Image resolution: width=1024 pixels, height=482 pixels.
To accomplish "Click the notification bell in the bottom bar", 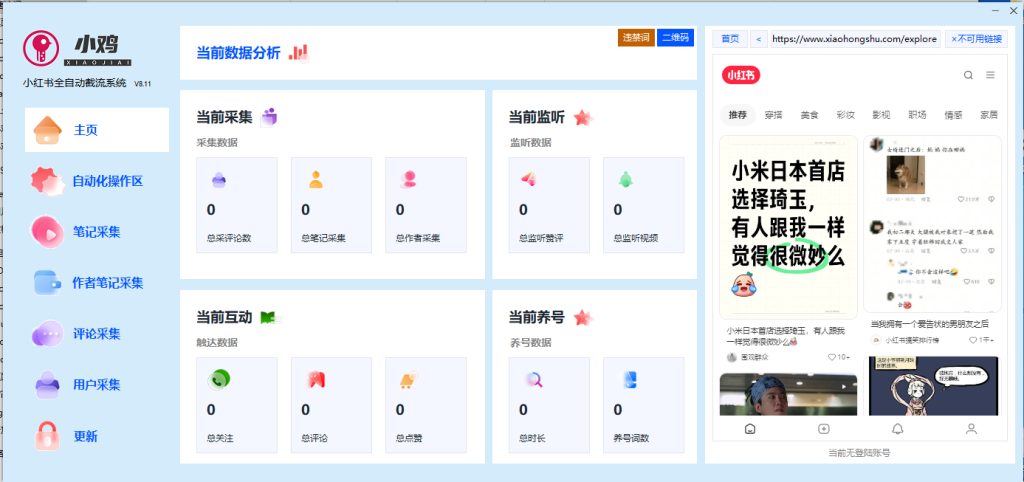I will point(898,429).
